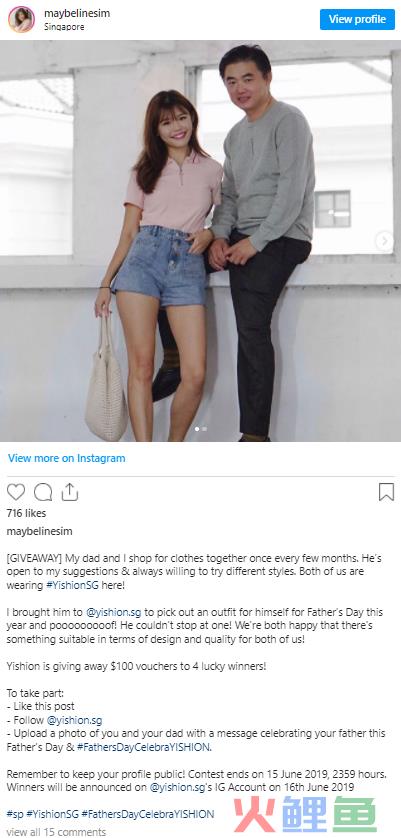Open the Singapore location tag
401x838 pixels.
click(64, 27)
